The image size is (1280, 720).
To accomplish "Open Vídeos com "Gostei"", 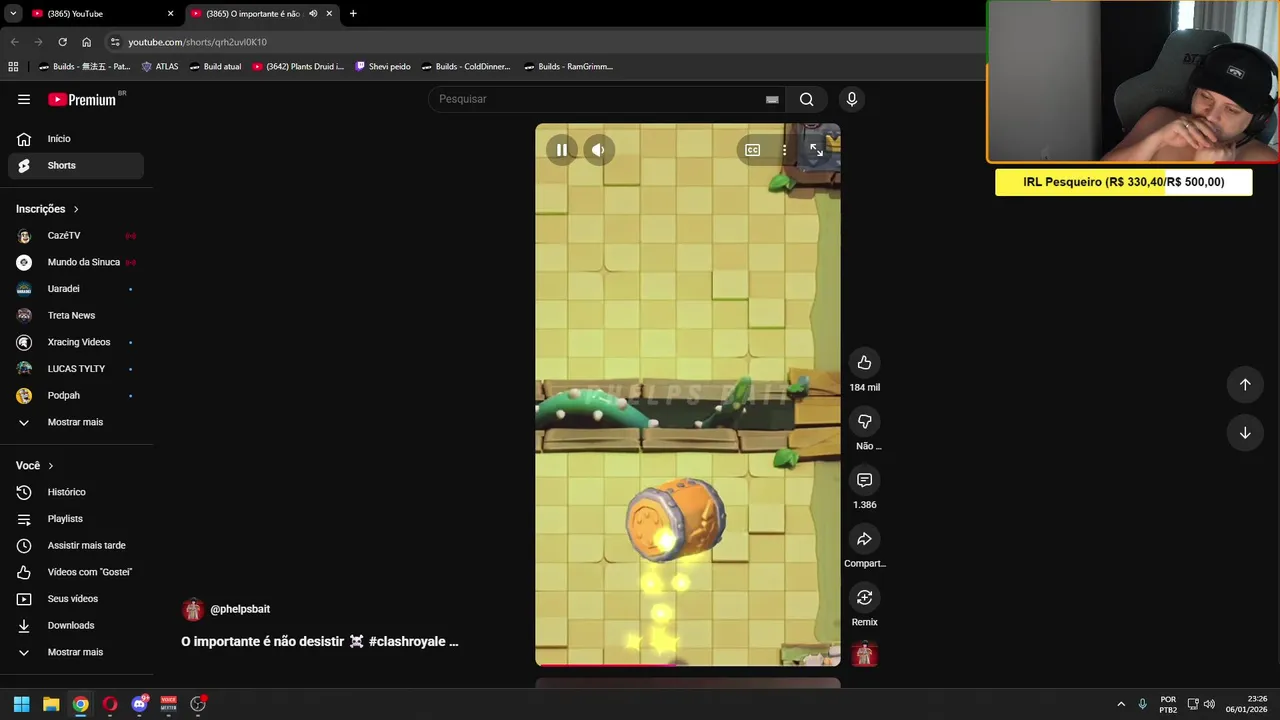I will pyautogui.click(x=76, y=572).
